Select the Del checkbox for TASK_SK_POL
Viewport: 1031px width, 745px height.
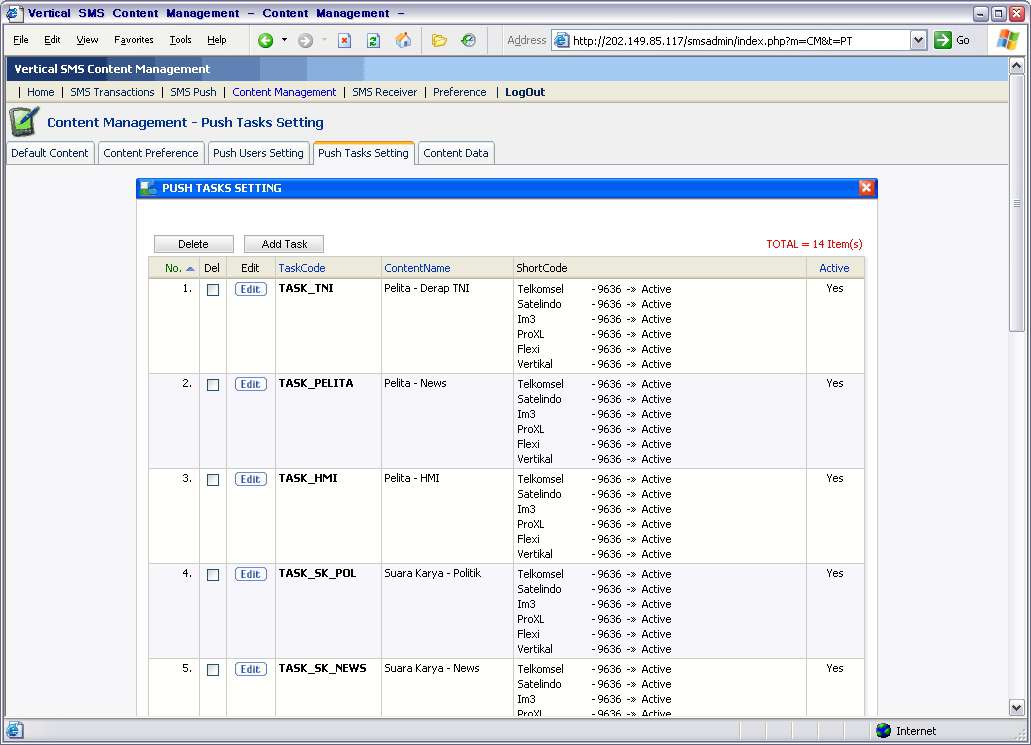[x=213, y=575]
